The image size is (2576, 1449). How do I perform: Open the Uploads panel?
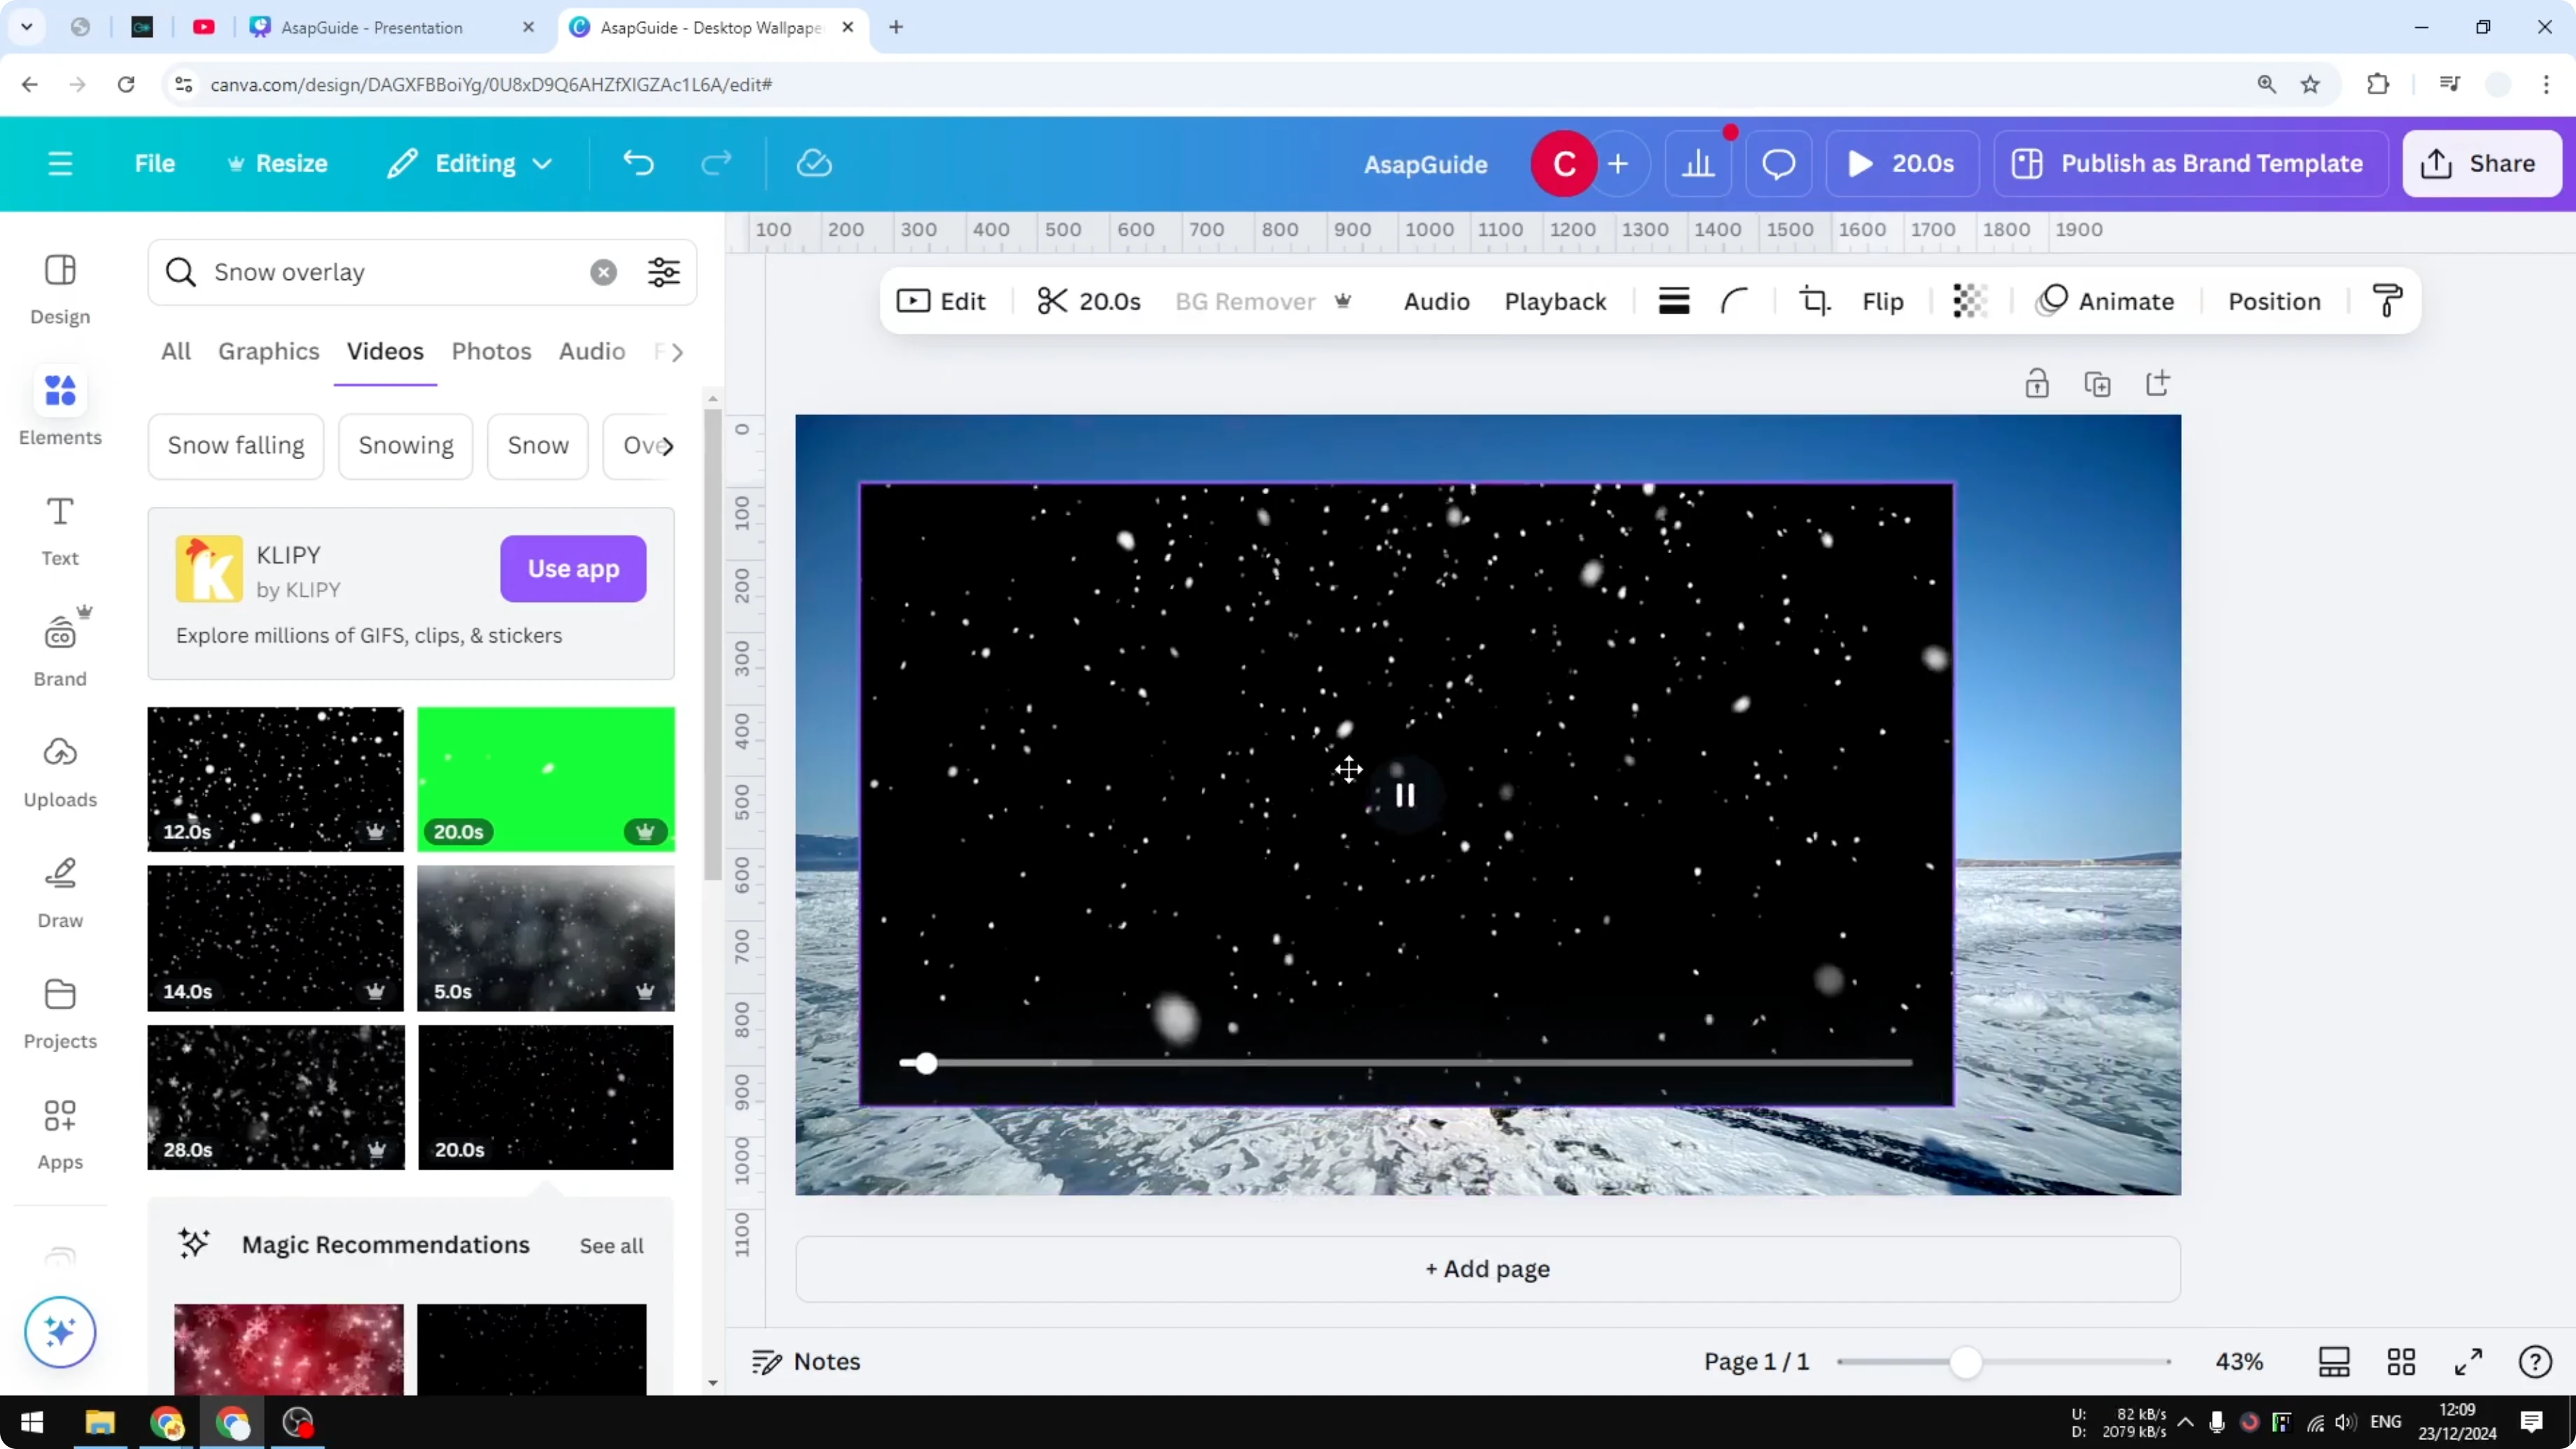[x=59, y=770]
